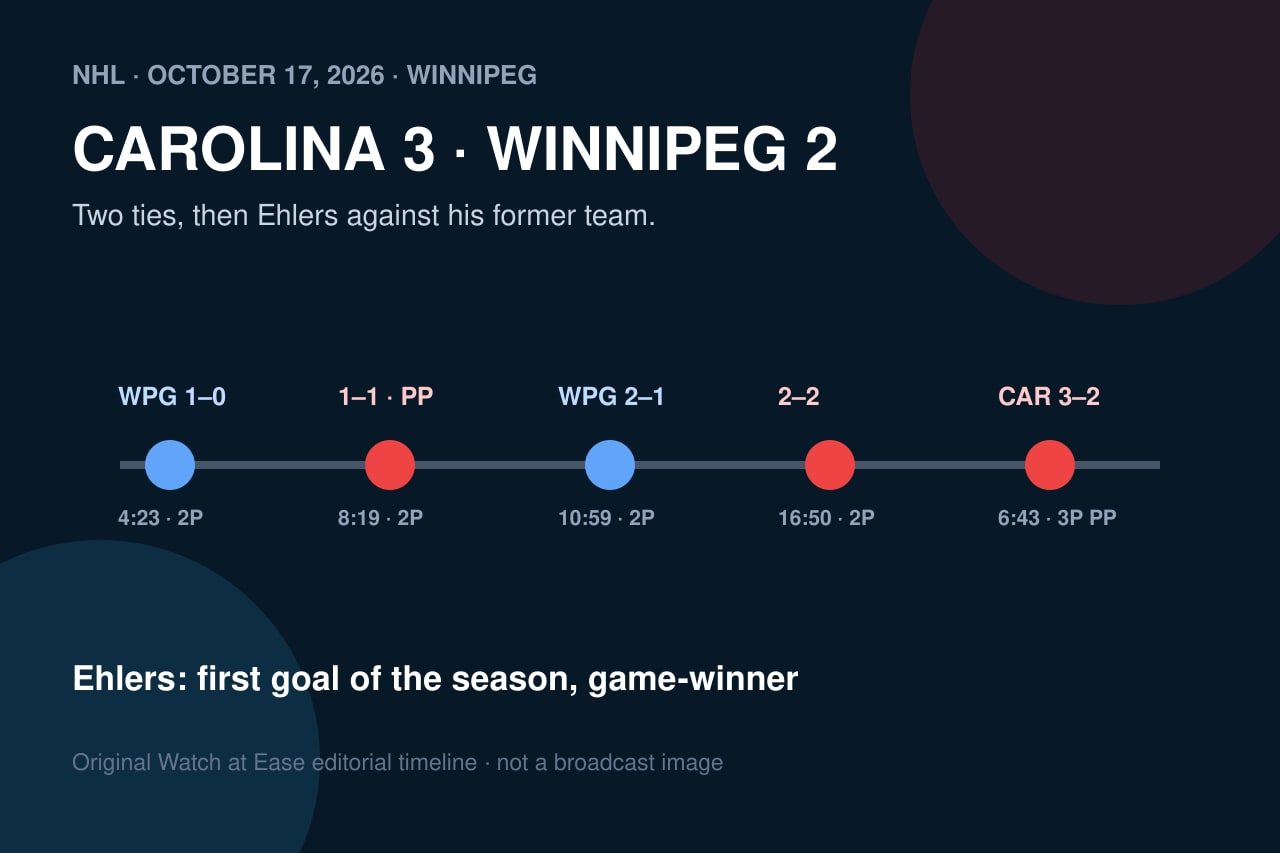
Task: Click the blue WPG 1–0 goal marker
Action: (170, 465)
